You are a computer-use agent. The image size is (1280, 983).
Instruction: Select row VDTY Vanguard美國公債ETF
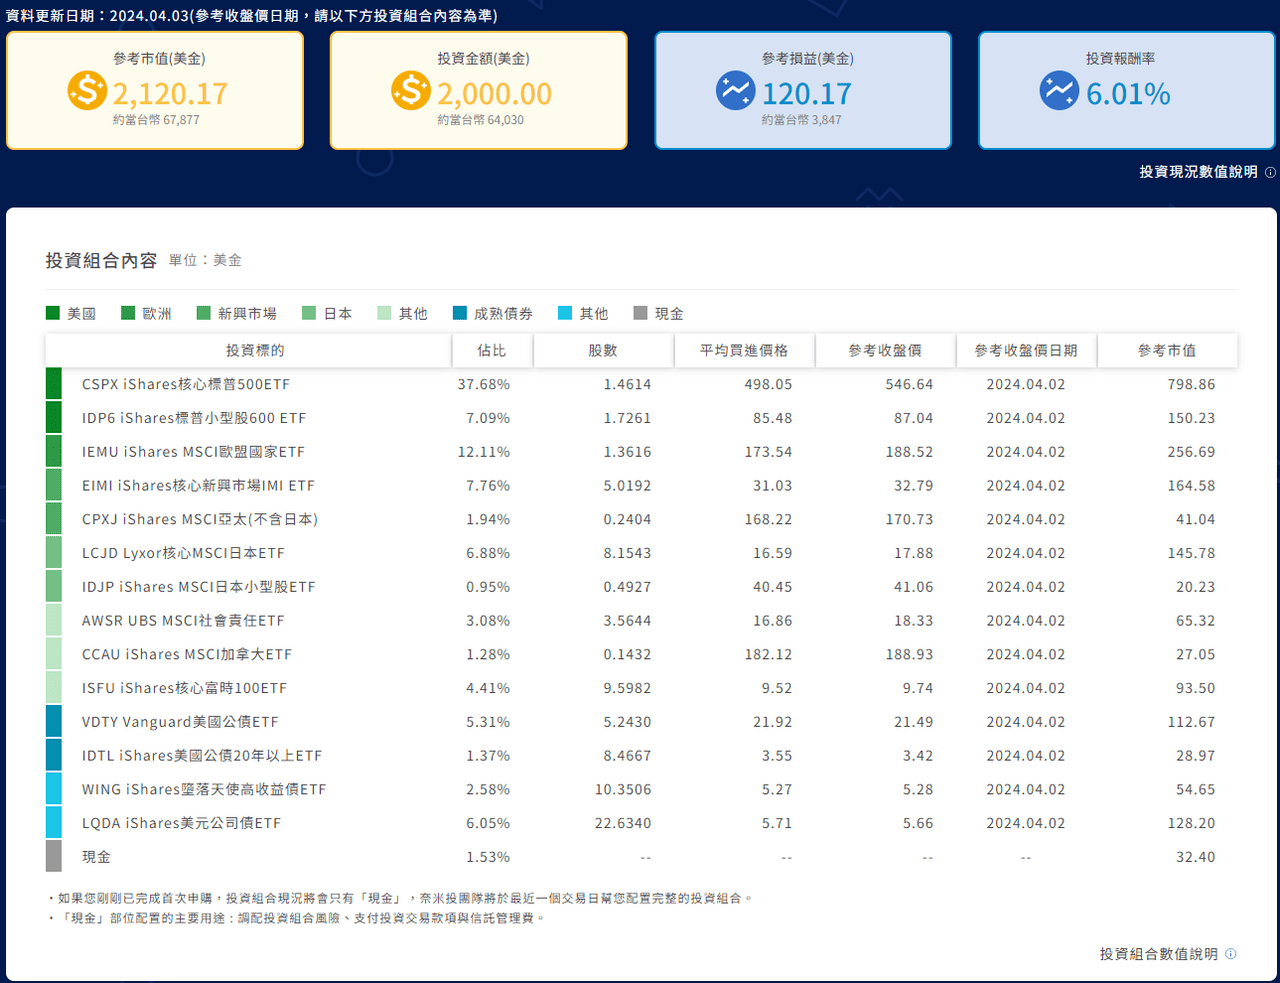point(641,722)
